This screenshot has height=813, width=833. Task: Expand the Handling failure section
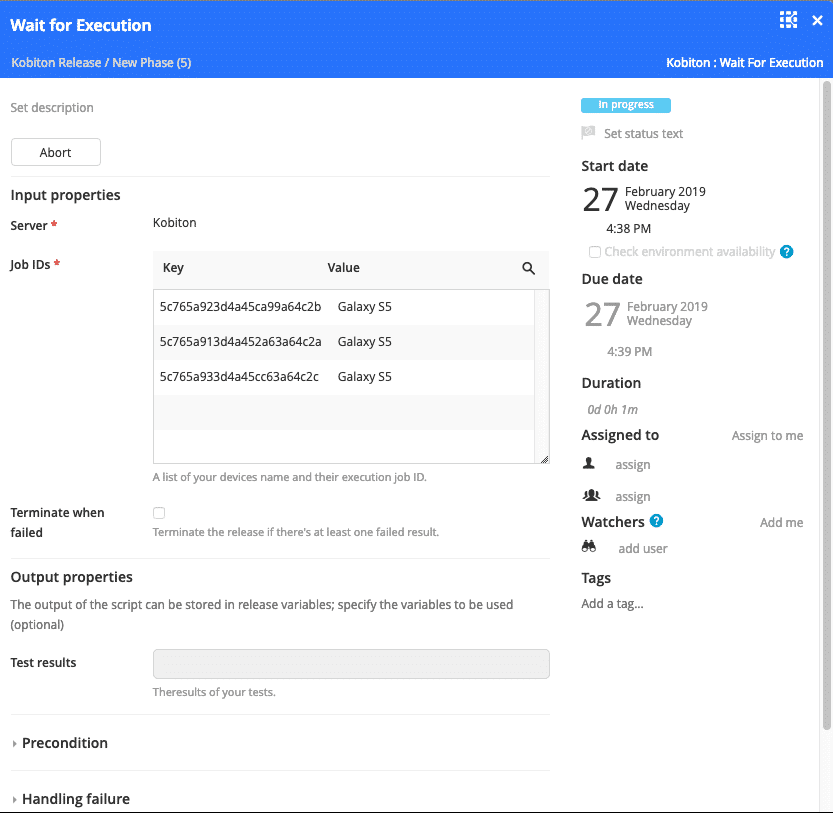click(75, 799)
